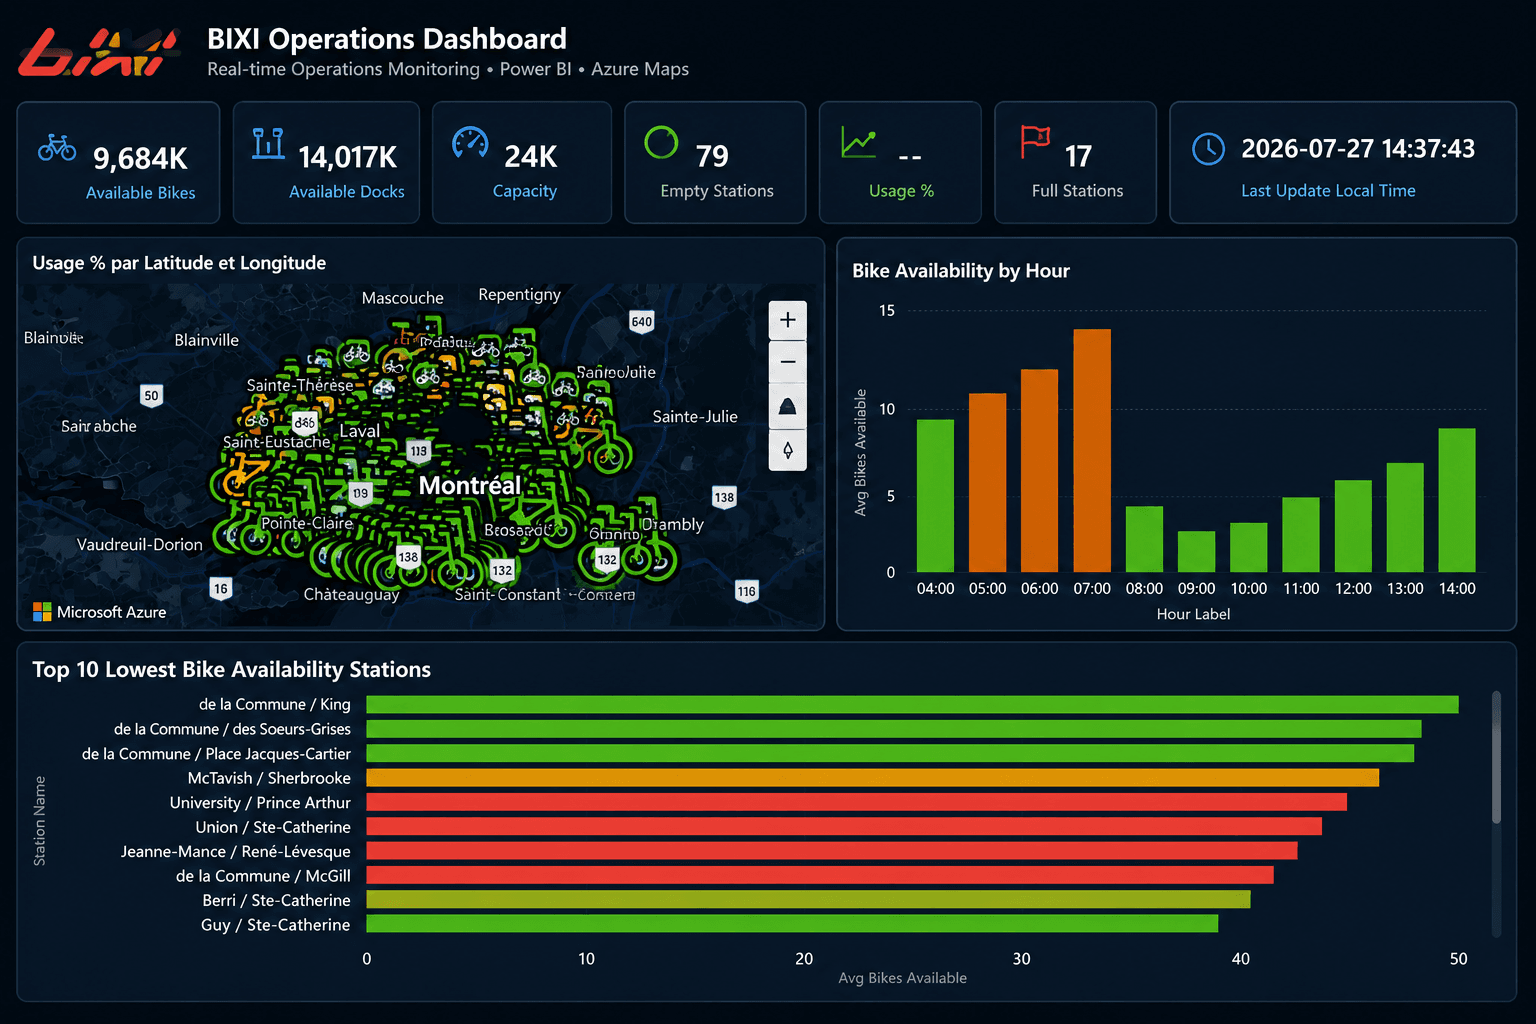Zoom in on the map with plus button
Screen dimensions: 1536x1024
coord(788,320)
